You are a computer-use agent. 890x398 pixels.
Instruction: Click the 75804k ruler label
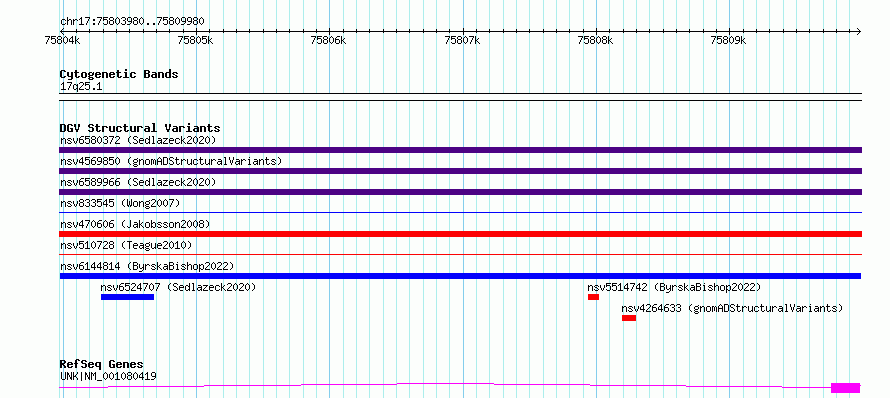62,40
